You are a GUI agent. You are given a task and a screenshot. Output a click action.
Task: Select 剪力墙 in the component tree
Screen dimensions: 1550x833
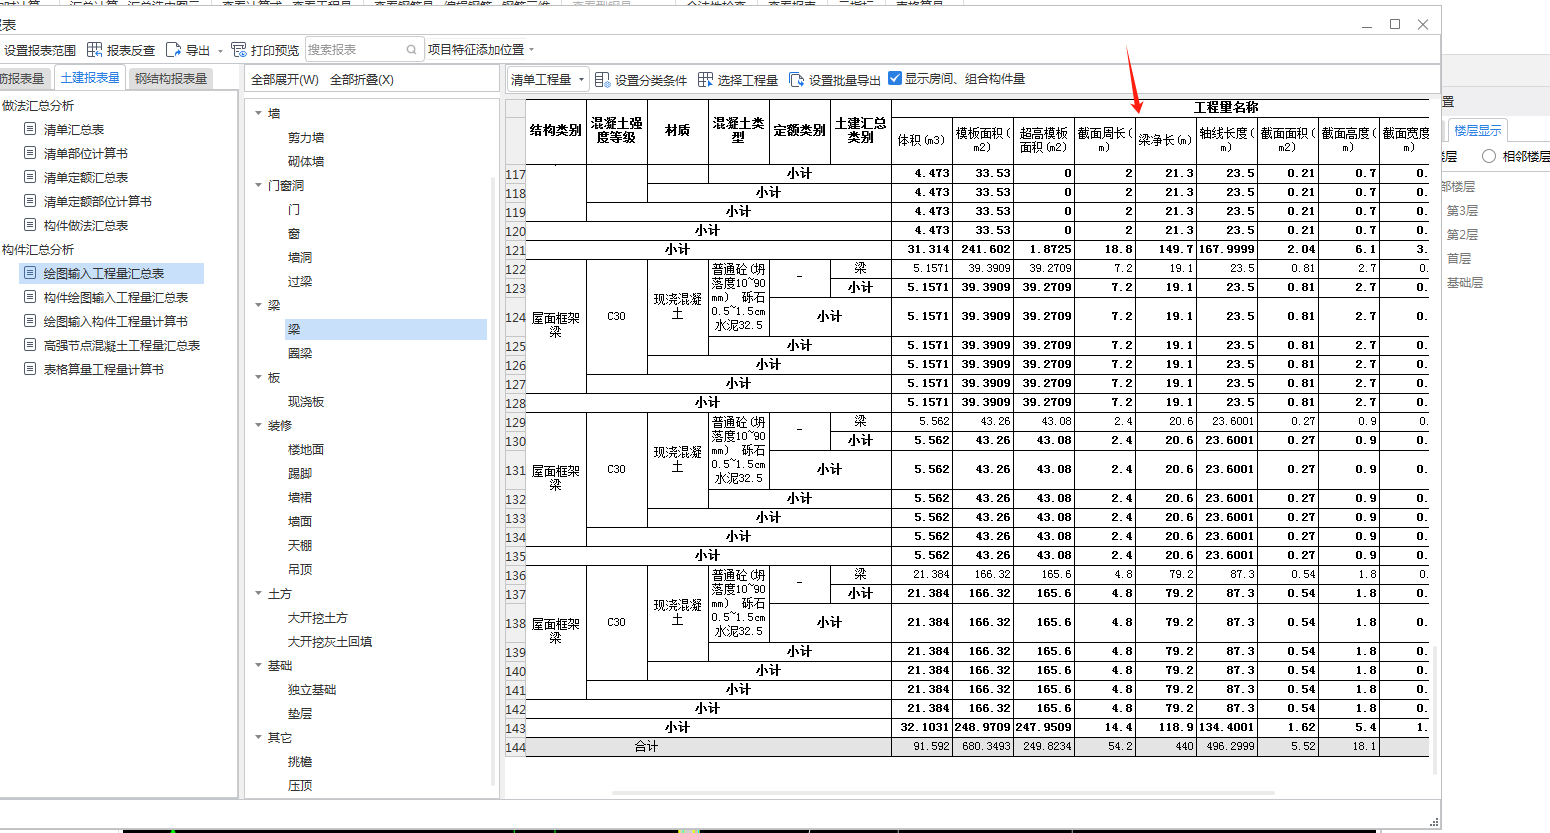(306, 138)
